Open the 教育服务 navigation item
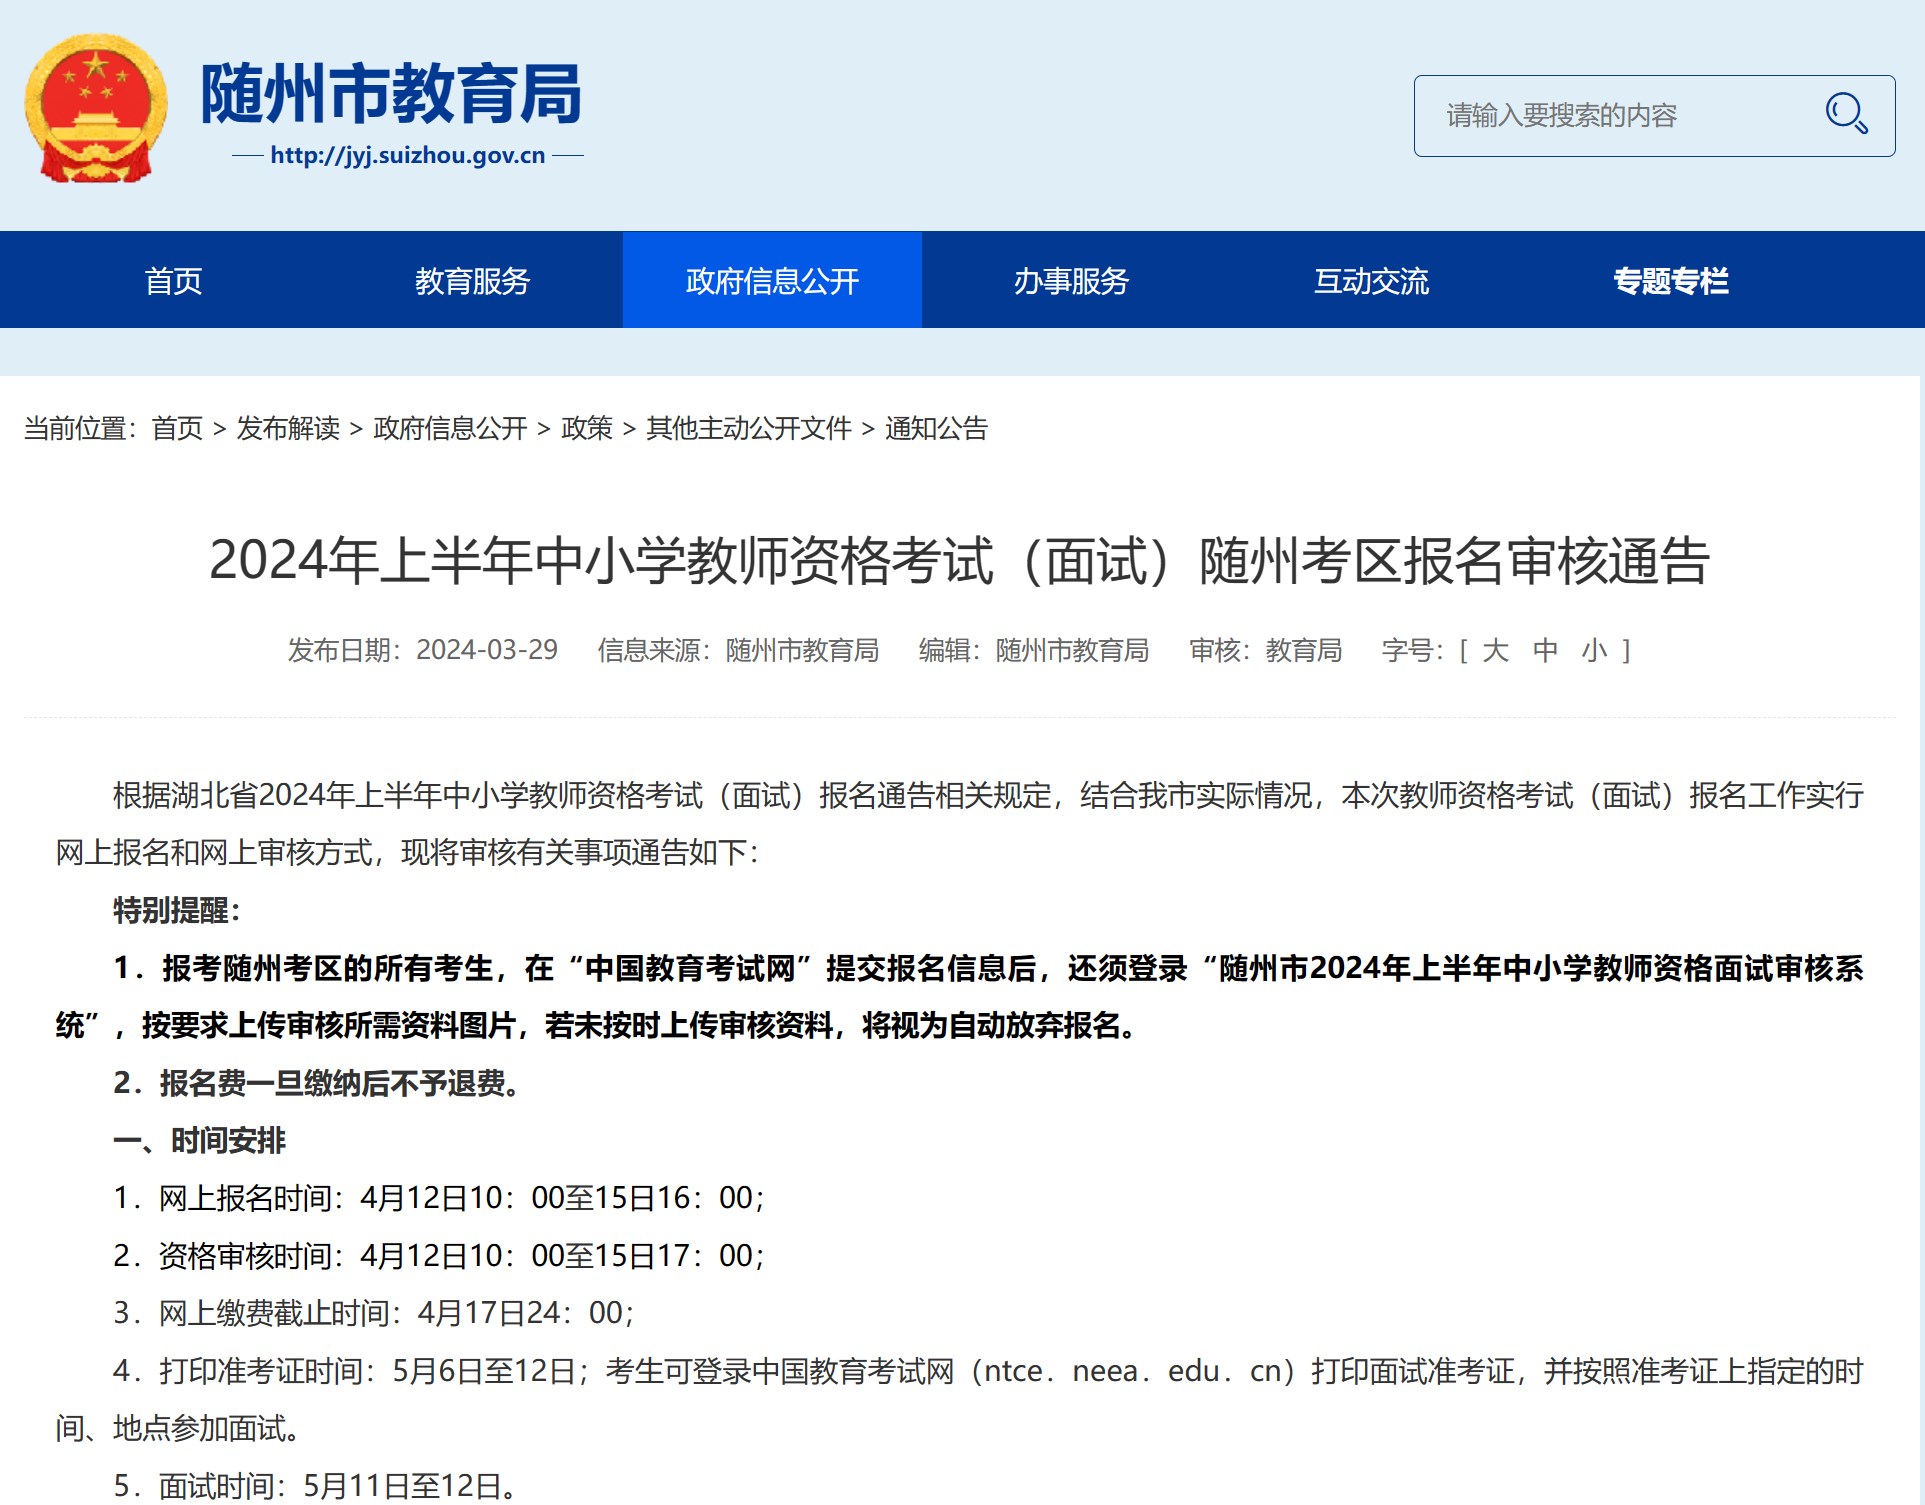The image size is (1925, 1505). (x=472, y=281)
